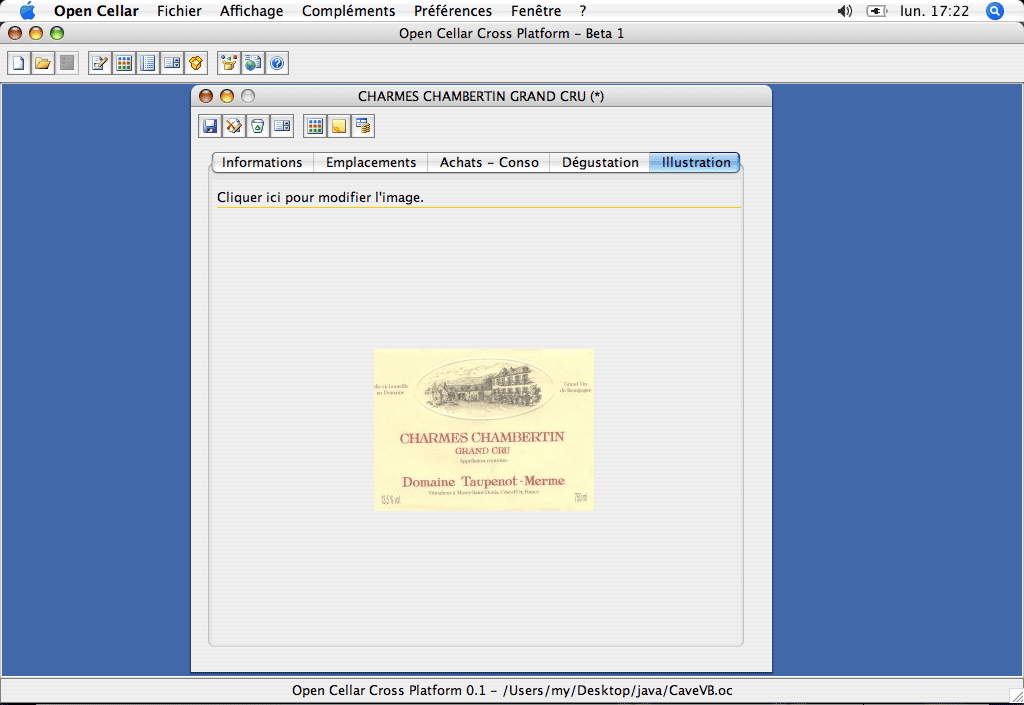Open the Open Cellar application menu
Image resolution: width=1024 pixels, height=705 pixels.
tap(96, 11)
